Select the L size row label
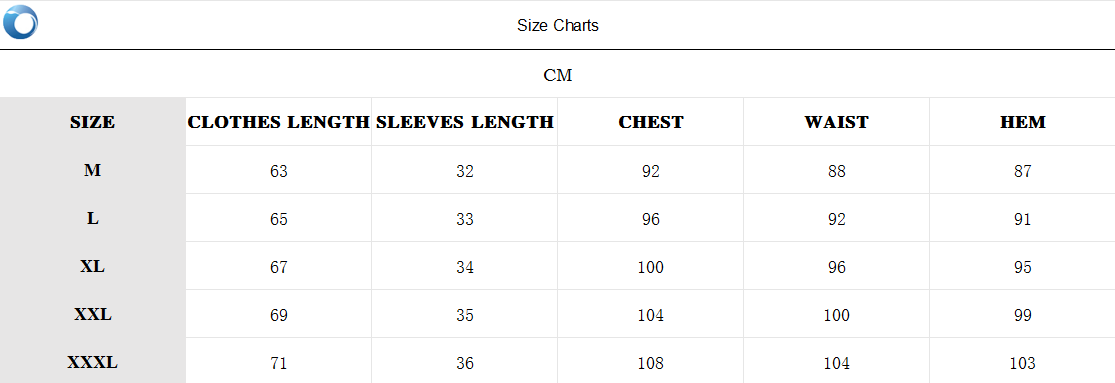This screenshot has width=1115, height=383. 92,219
